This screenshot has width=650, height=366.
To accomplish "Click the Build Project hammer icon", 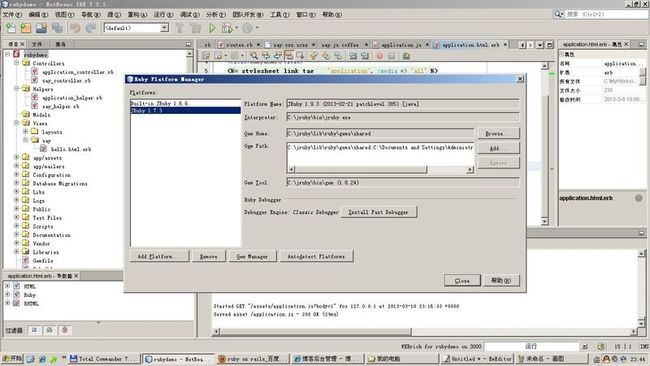I will [x=179, y=28].
